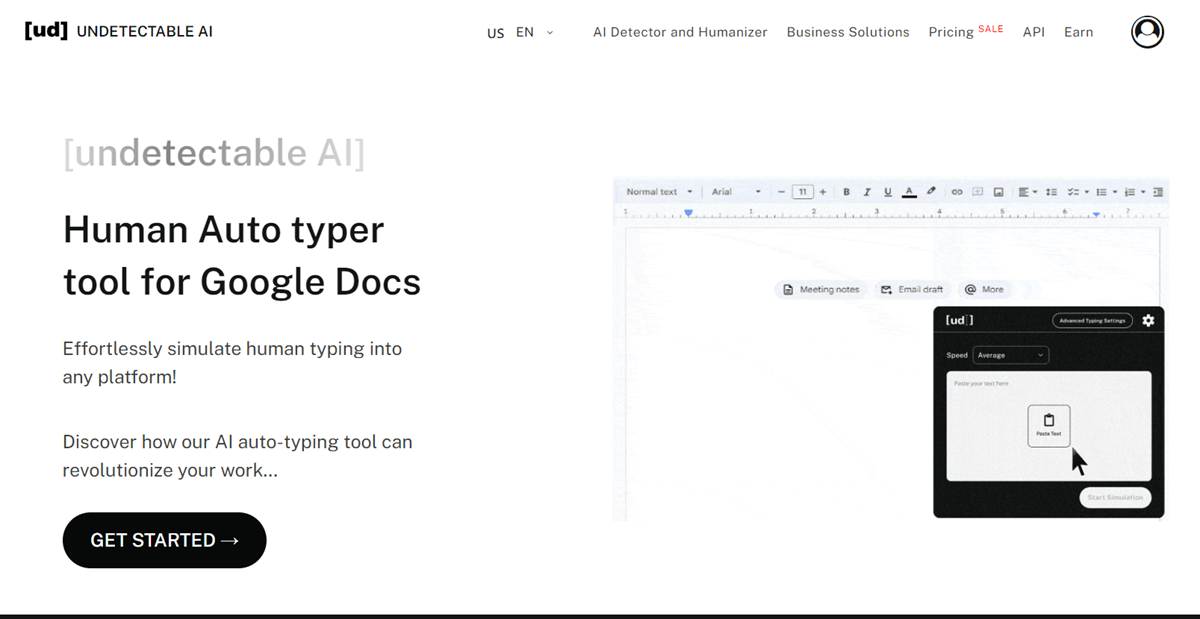Click the settings gear in the ud panel
This screenshot has width=1200, height=619.
[1148, 320]
